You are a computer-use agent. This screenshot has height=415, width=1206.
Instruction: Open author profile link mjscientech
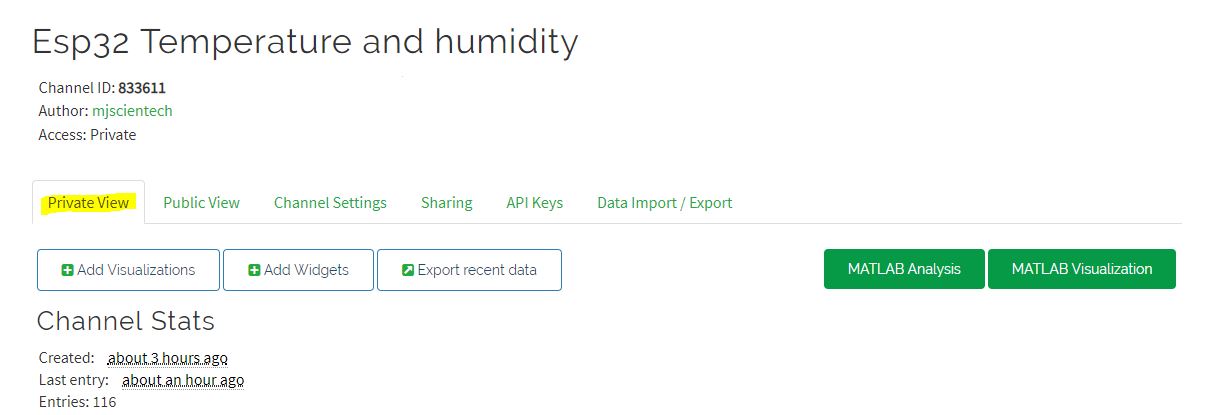(x=132, y=111)
